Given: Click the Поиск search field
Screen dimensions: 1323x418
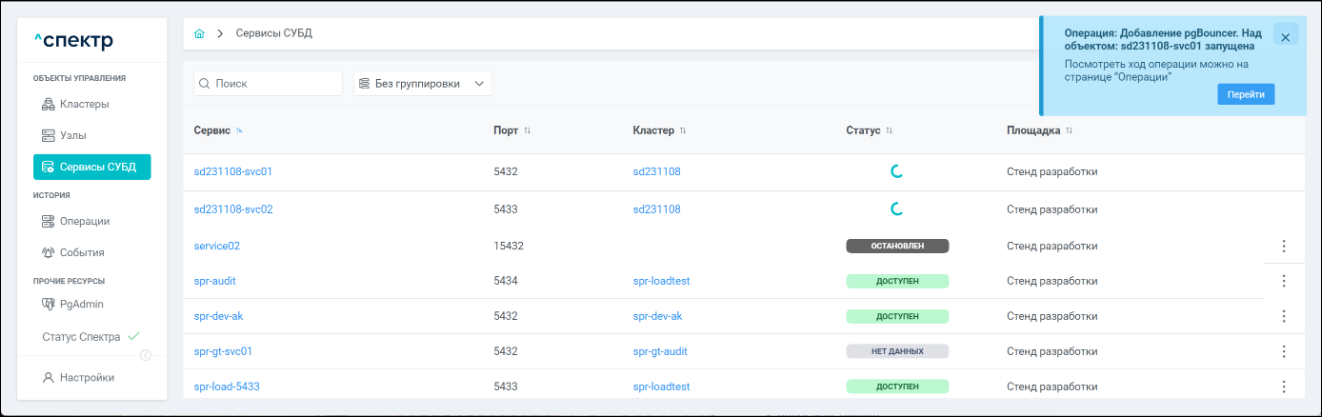Looking at the screenshot, I should tap(268, 84).
